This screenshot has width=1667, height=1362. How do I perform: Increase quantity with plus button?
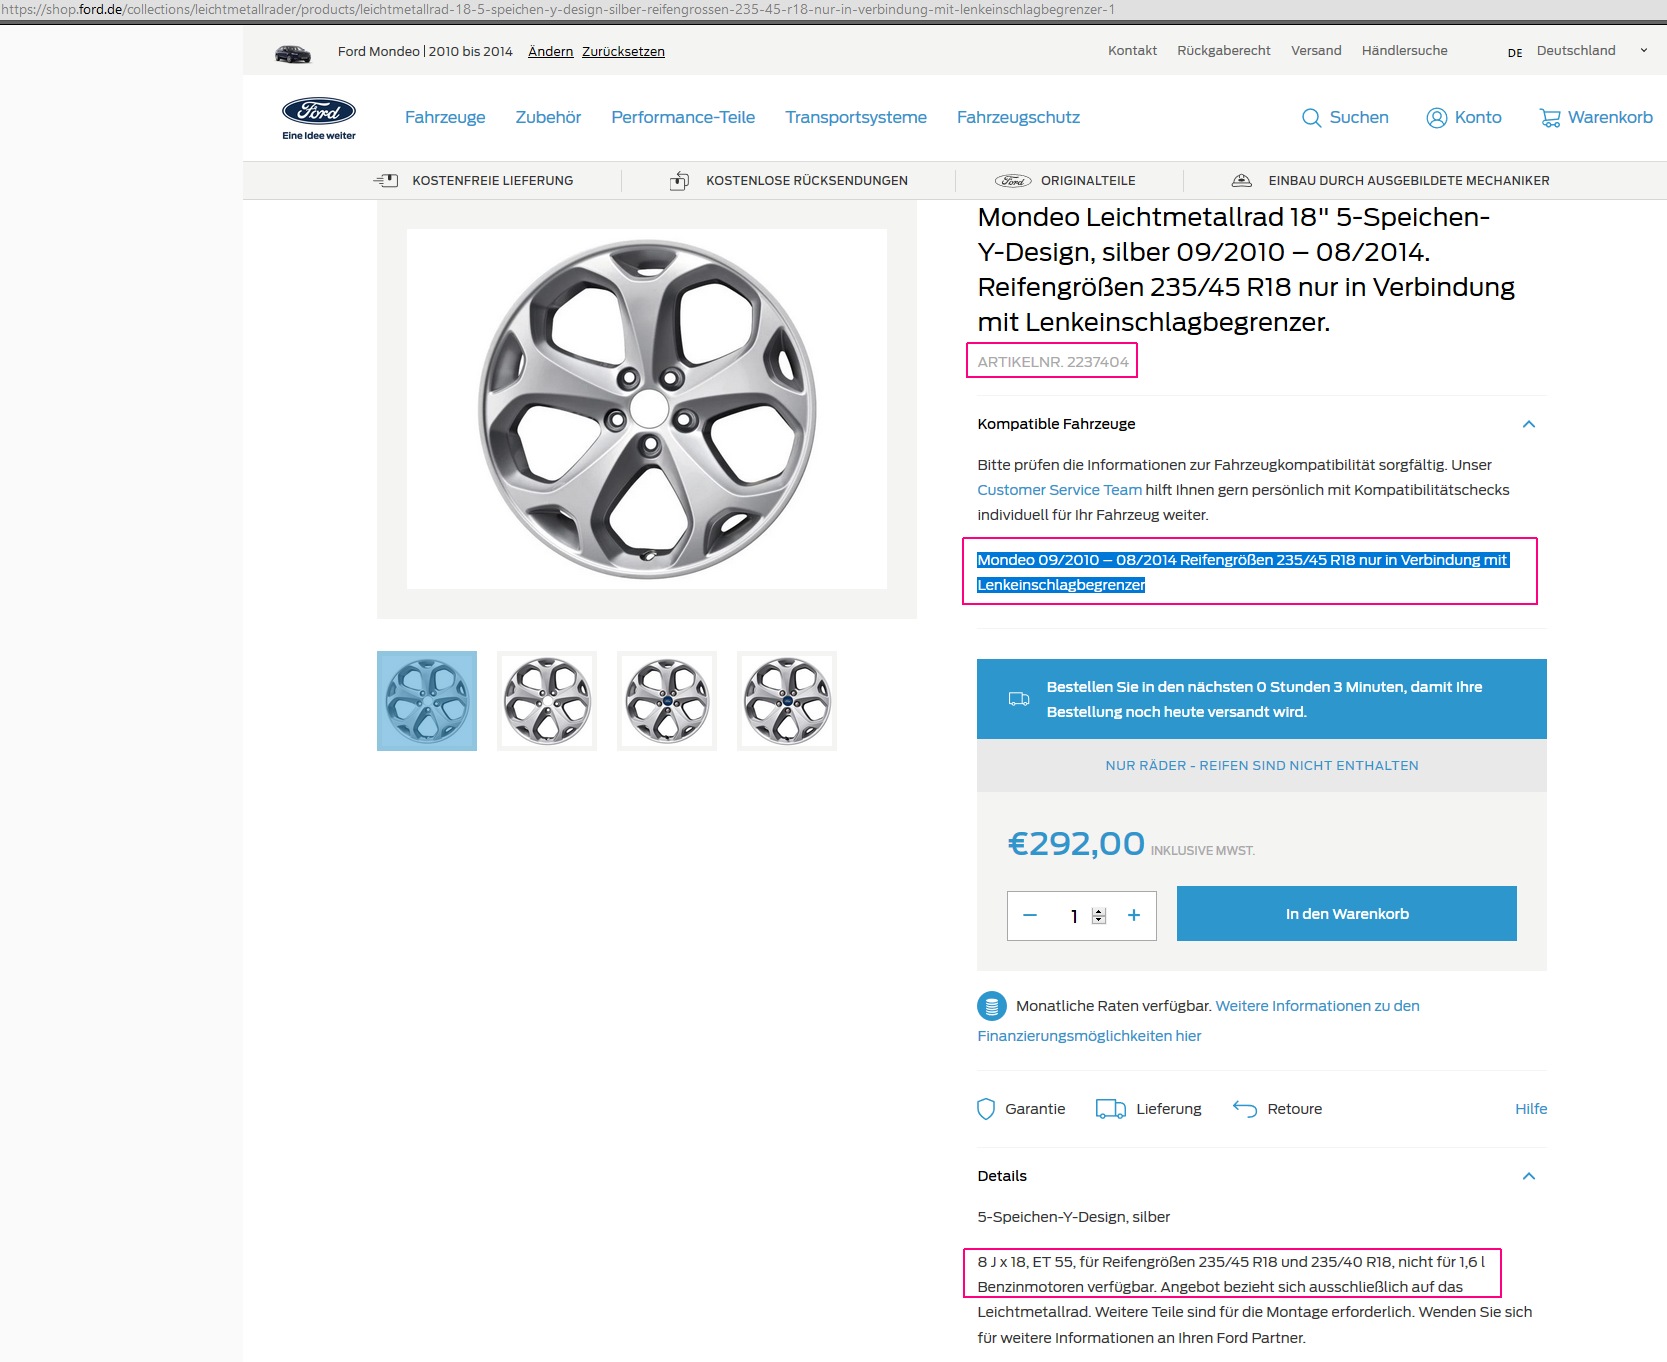(x=1134, y=915)
